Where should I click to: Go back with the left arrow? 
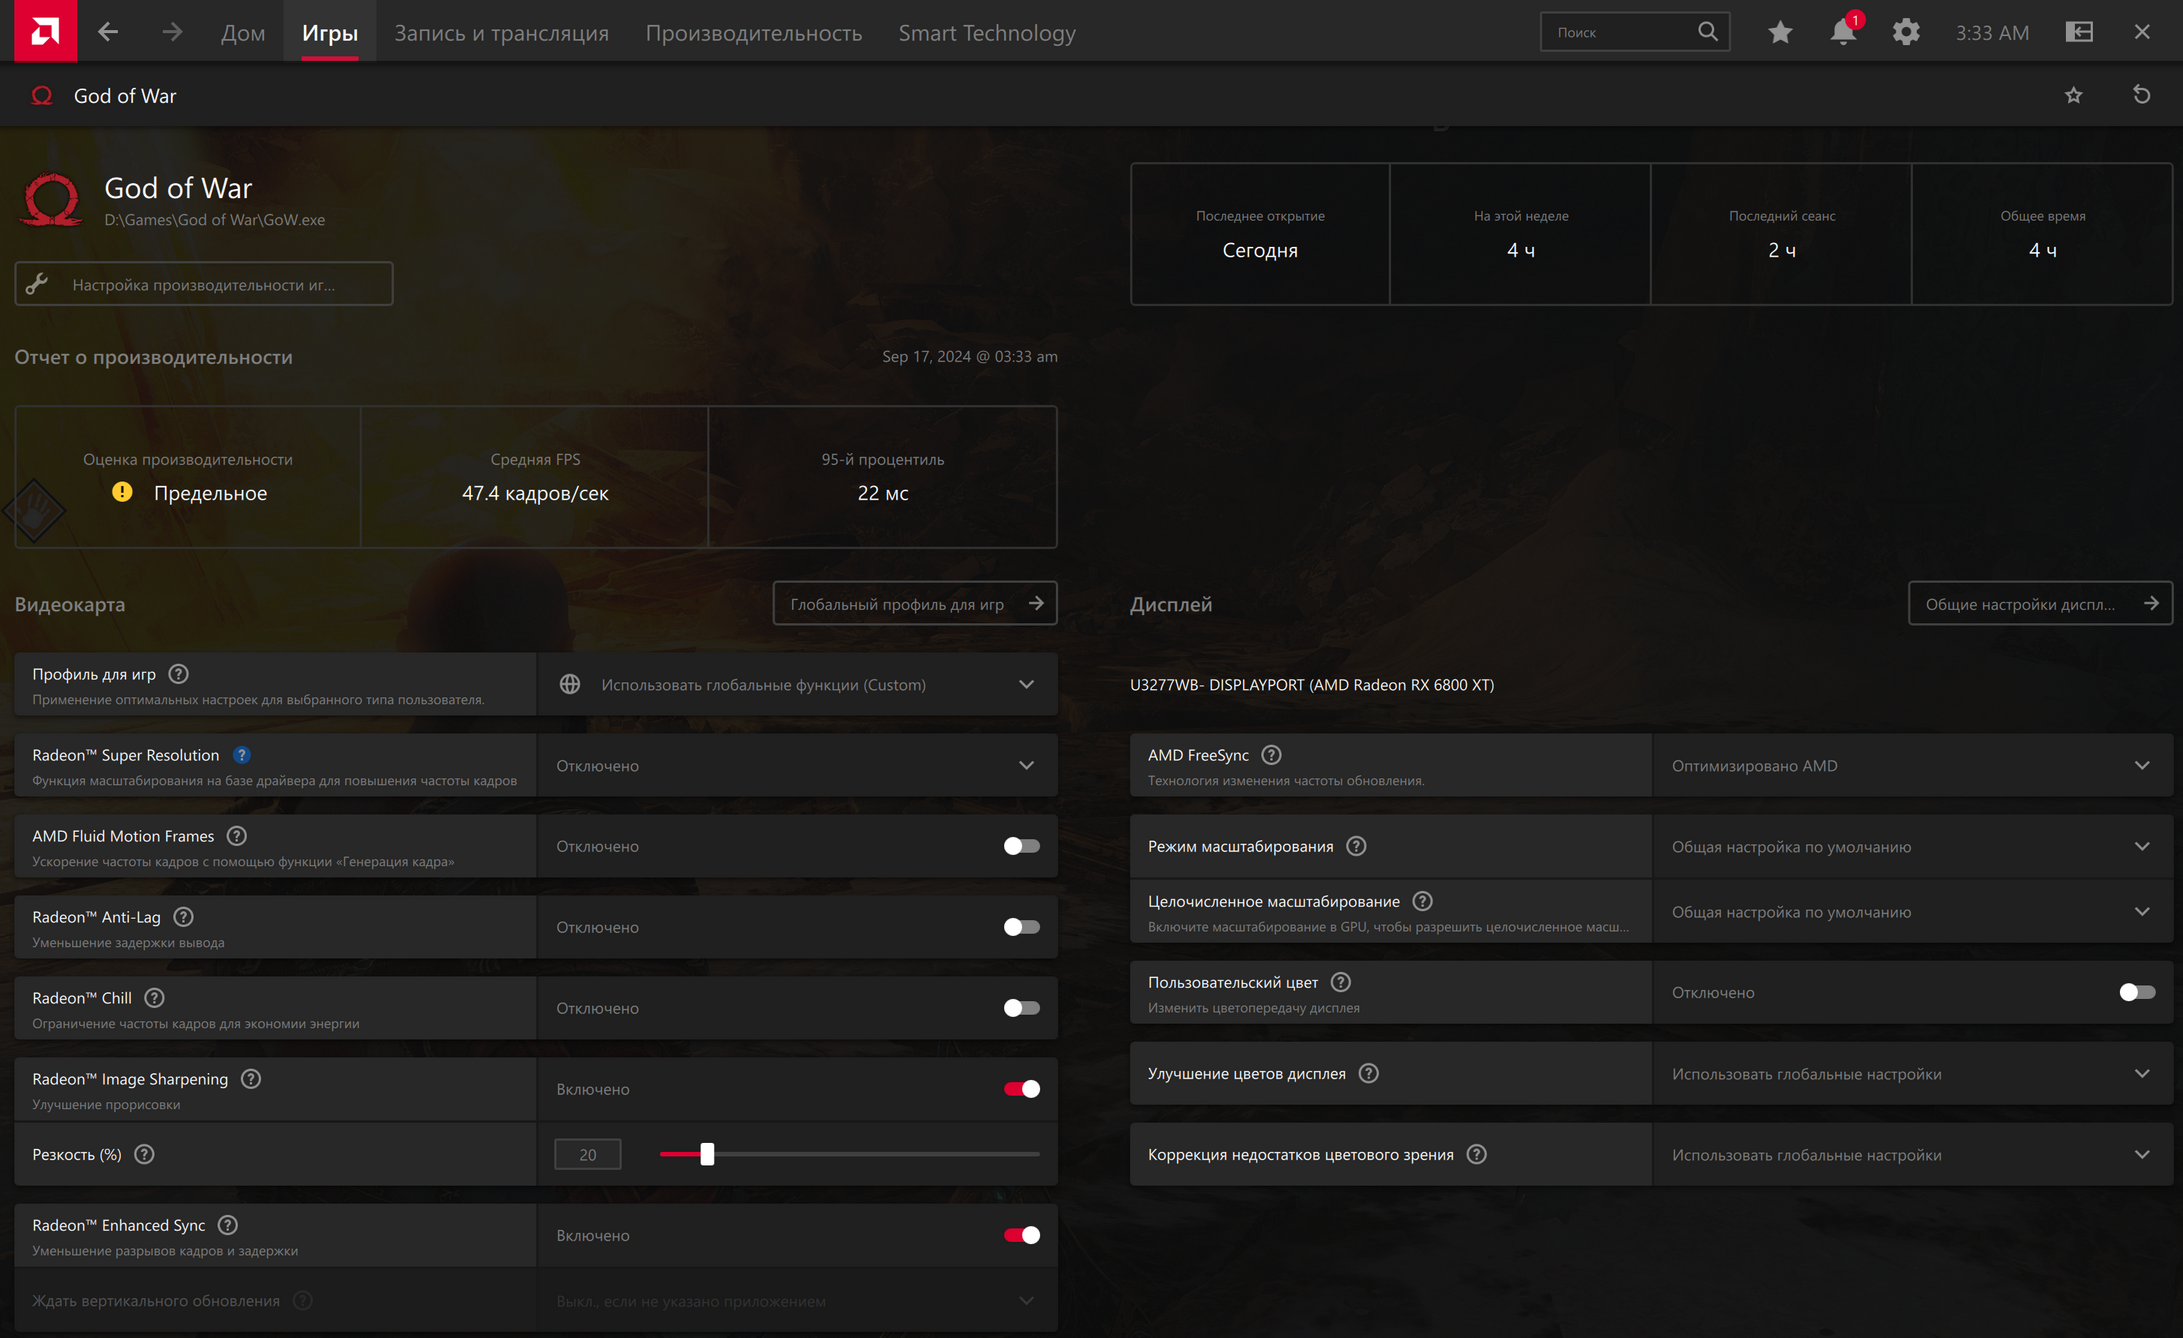[108, 32]
